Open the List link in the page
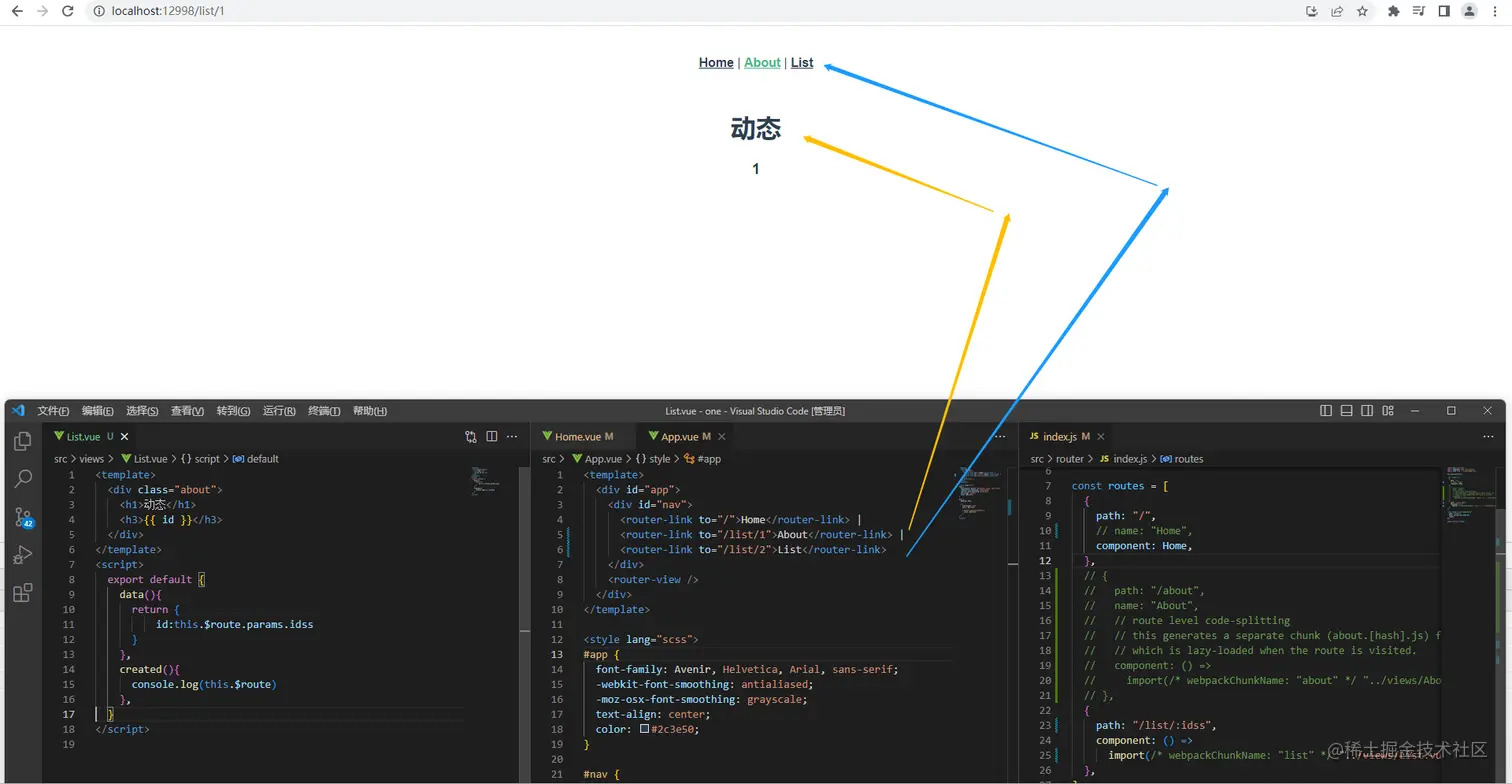The height and width of the screenshot is (784, 1512). [802, 62]
